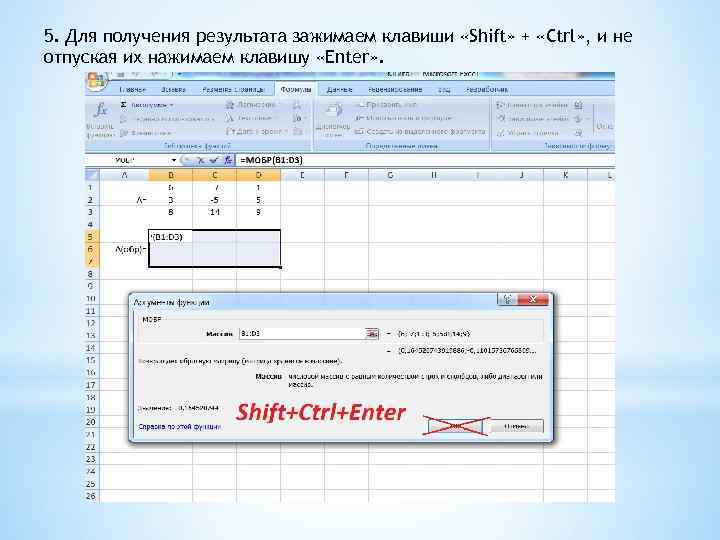Click the formula bar fx icon
Image resolution: width=720 pixels, height=540 pixels.
(227, 160)
